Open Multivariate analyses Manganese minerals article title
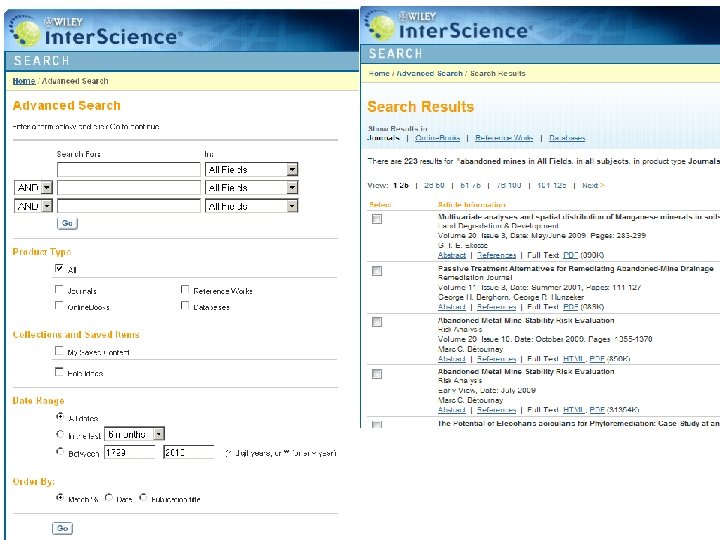The height and width of the screenshot is (540, 720). [x=579, y=217]
